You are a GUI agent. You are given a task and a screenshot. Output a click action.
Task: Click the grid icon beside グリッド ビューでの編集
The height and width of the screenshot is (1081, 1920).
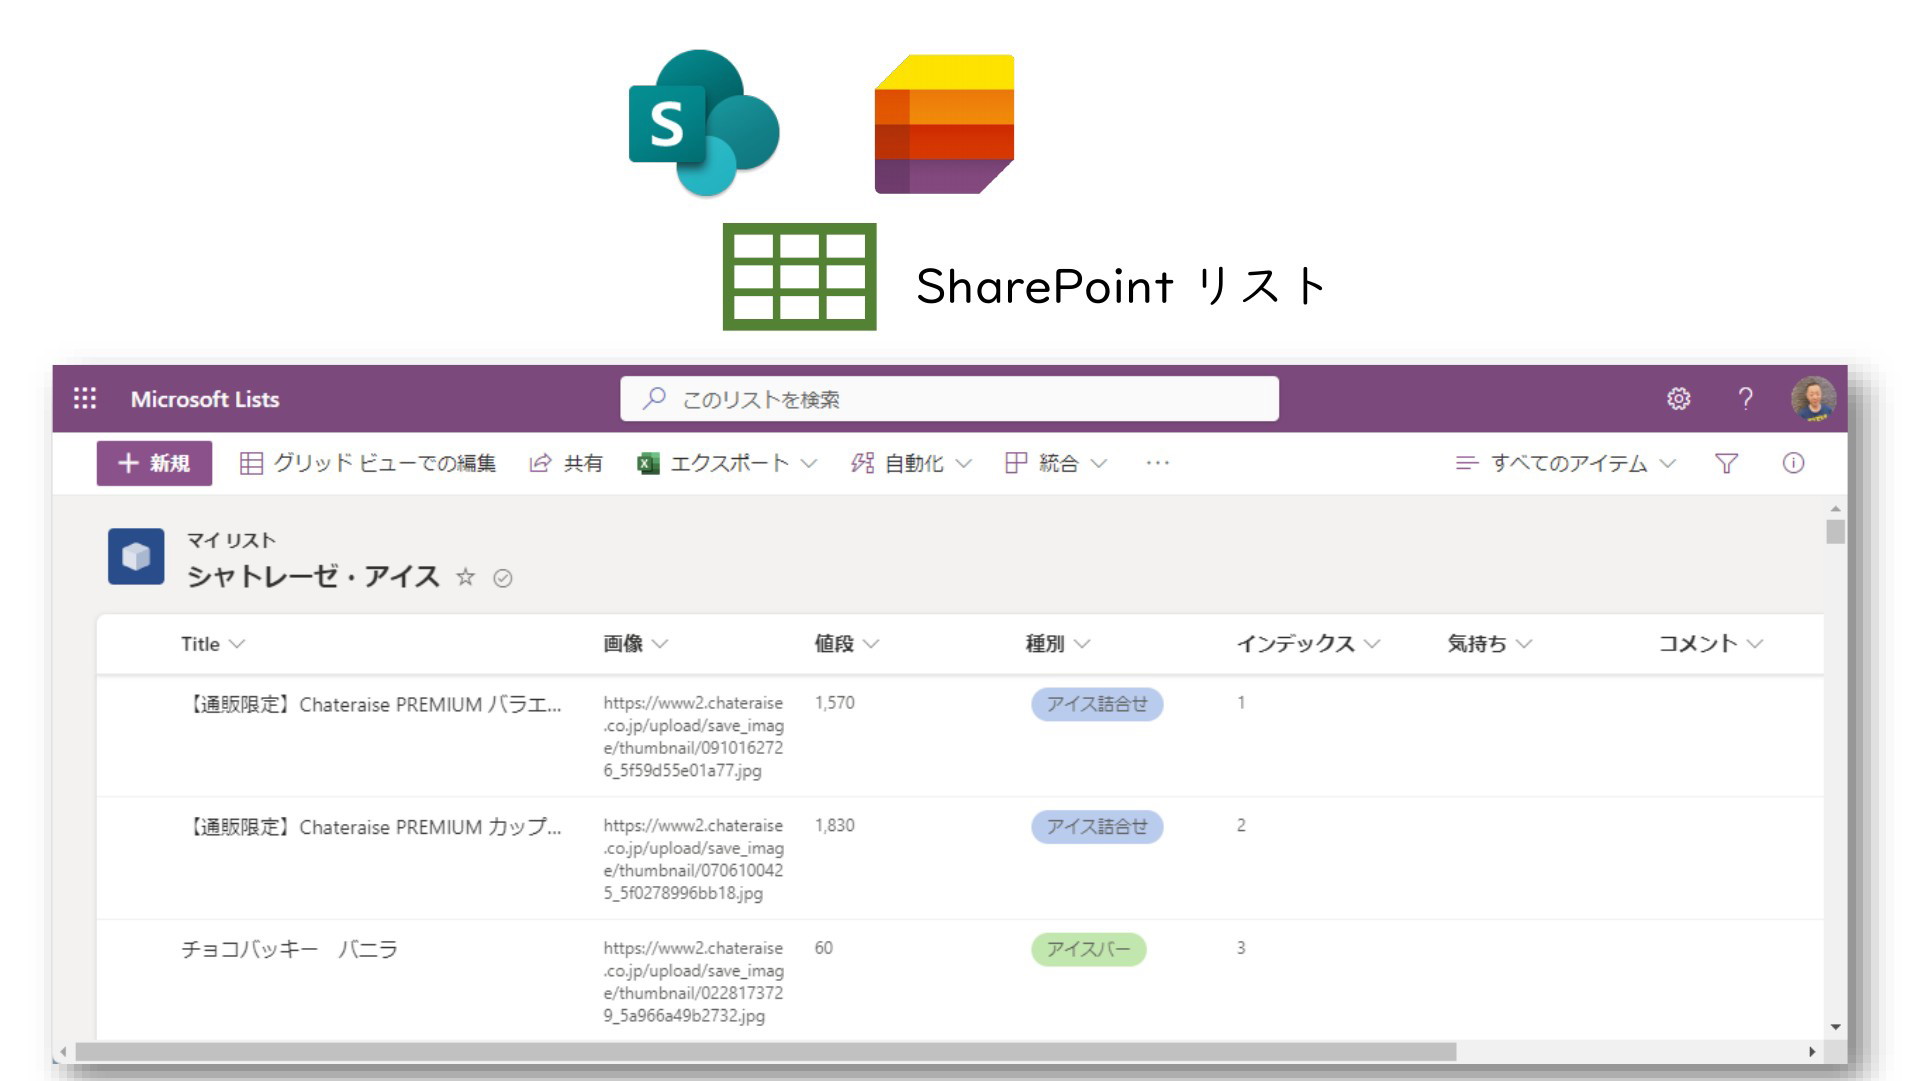(251, 463)
